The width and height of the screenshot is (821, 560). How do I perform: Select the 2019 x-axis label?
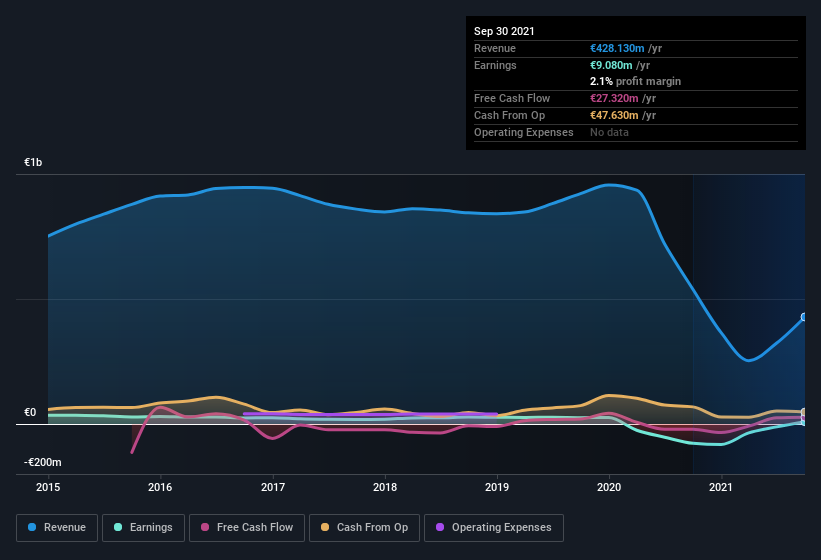click(x=497, y=487)
